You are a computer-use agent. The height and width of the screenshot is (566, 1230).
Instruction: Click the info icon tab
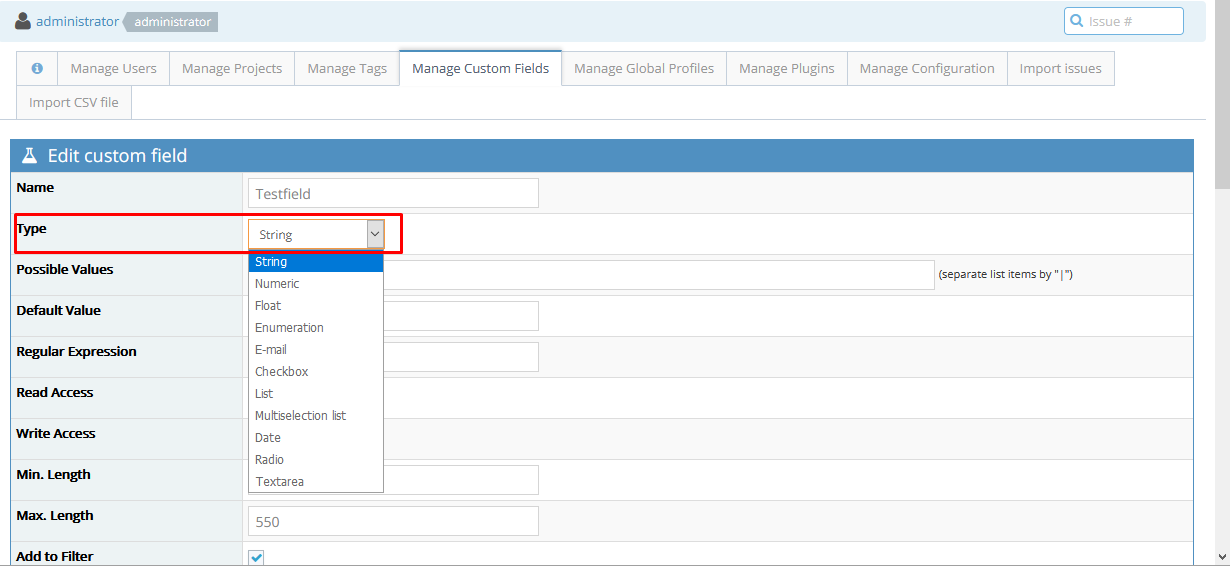point(37,68)
